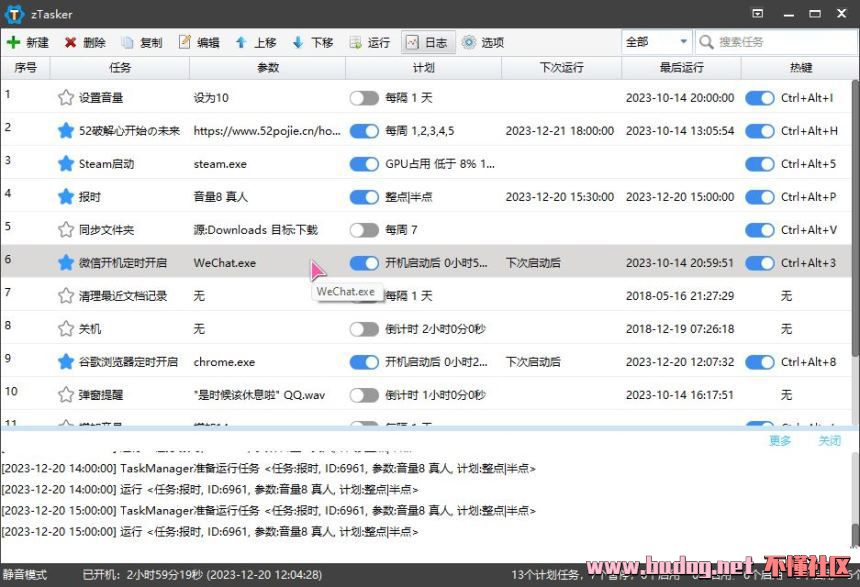Open the 全部 filter dropdown
Screen dimensions: 860x587
[657, 42]
